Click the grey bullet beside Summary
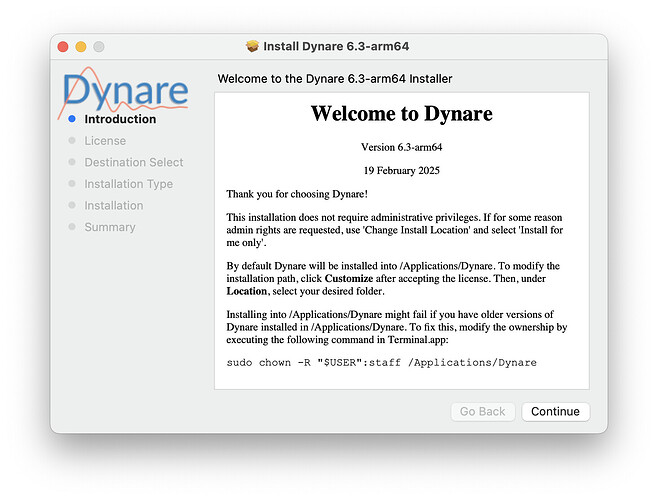This screenshot has height=500, width=658. [72, 227]
